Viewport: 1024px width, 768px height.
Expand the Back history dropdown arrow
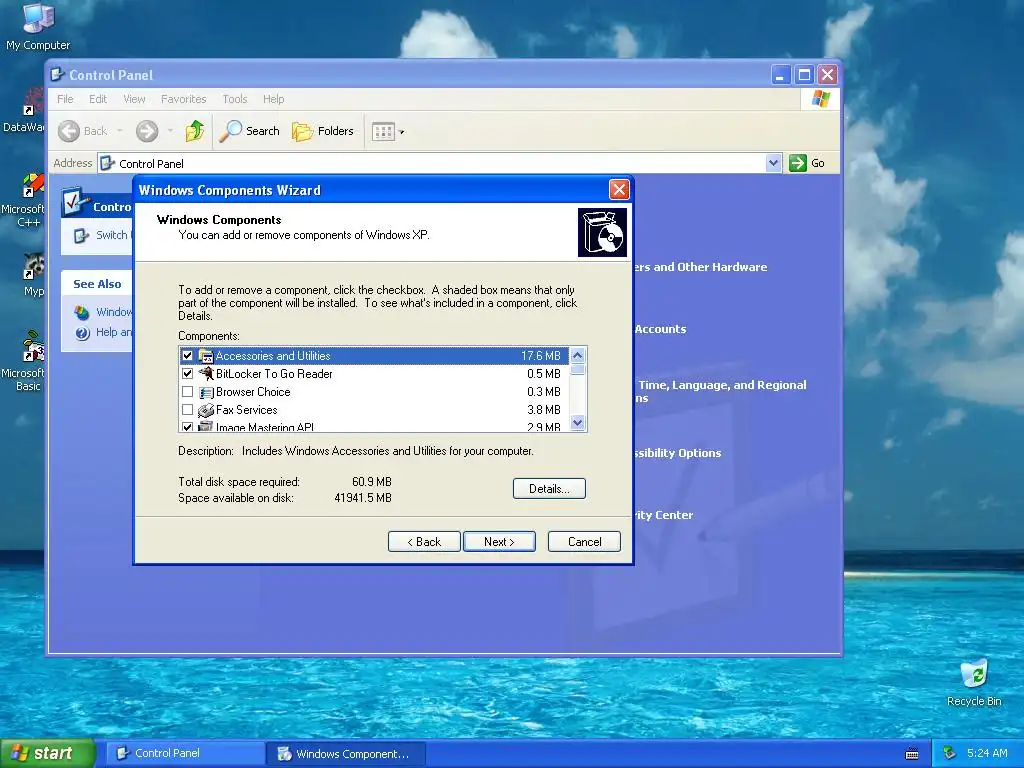click(120, 131)
